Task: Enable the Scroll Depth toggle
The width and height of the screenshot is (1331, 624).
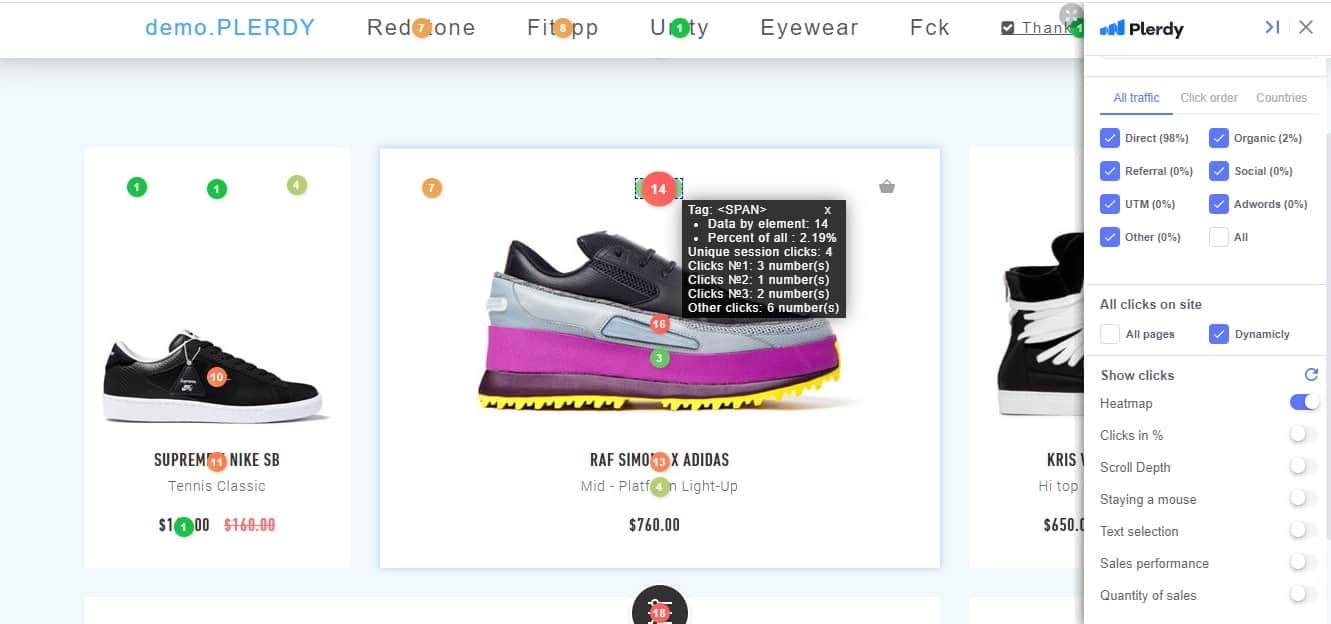Action: tap(1302, 466)
